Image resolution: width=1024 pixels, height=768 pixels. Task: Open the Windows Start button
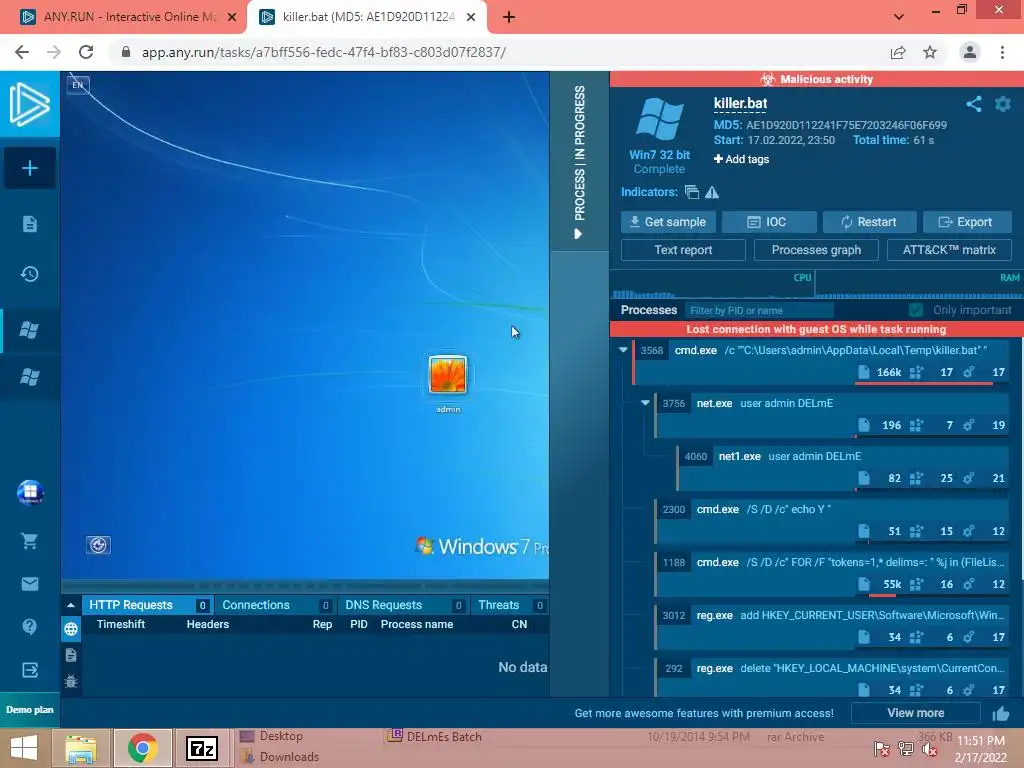24,748
